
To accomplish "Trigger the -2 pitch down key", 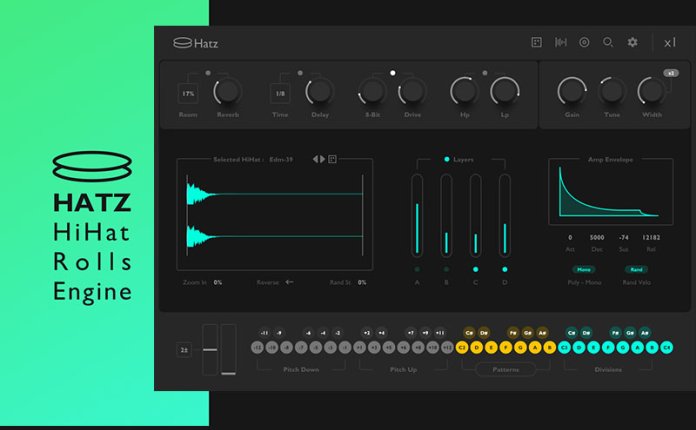I will (338, 333).
